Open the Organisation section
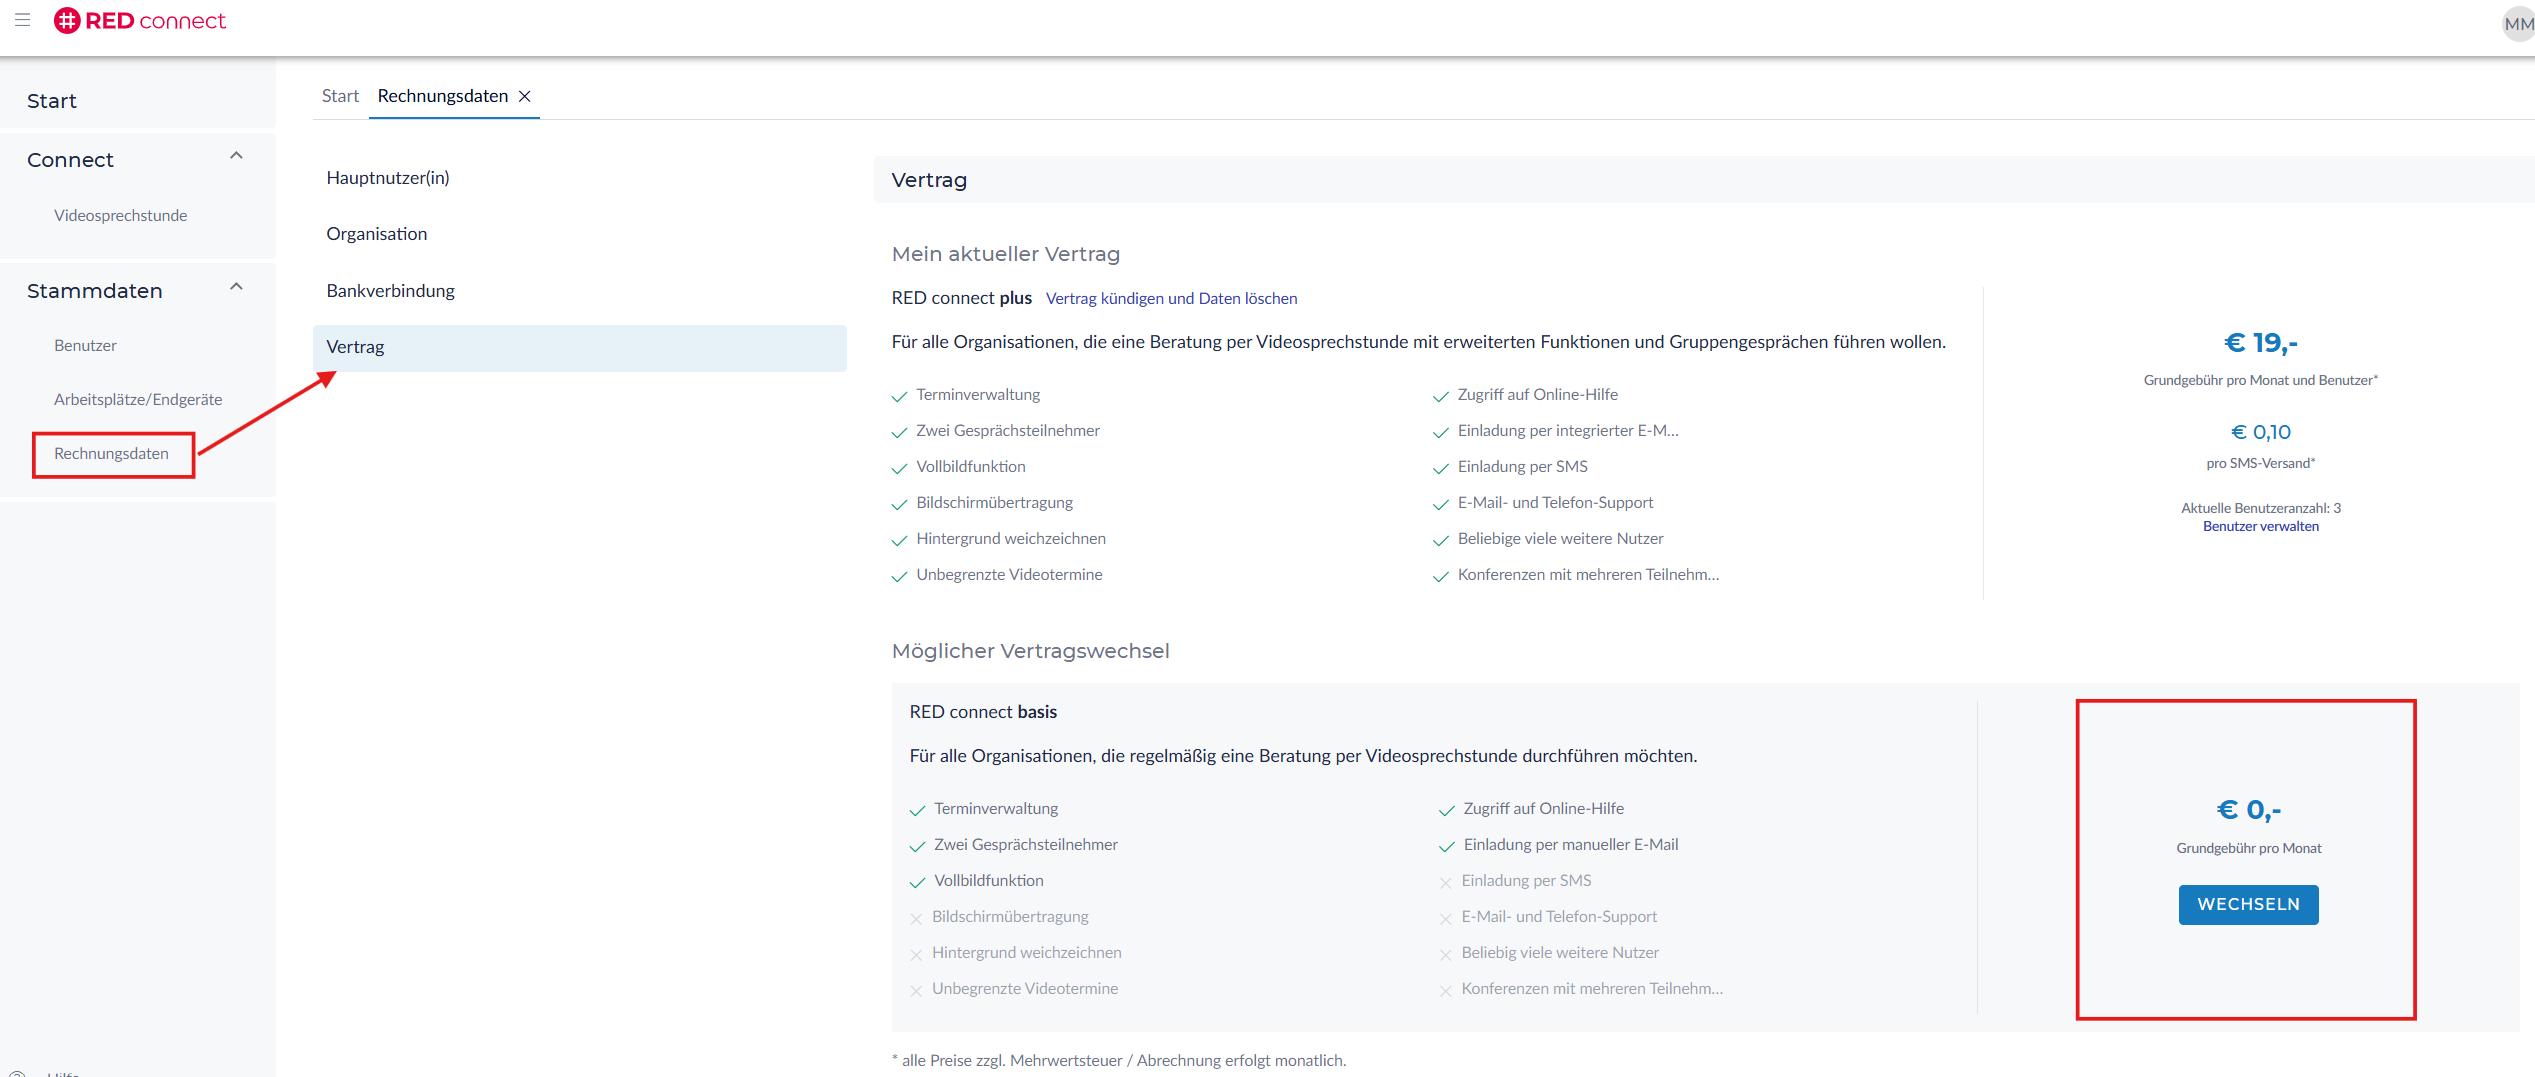Screen dimensions: 2535x1077 point(377,234)
